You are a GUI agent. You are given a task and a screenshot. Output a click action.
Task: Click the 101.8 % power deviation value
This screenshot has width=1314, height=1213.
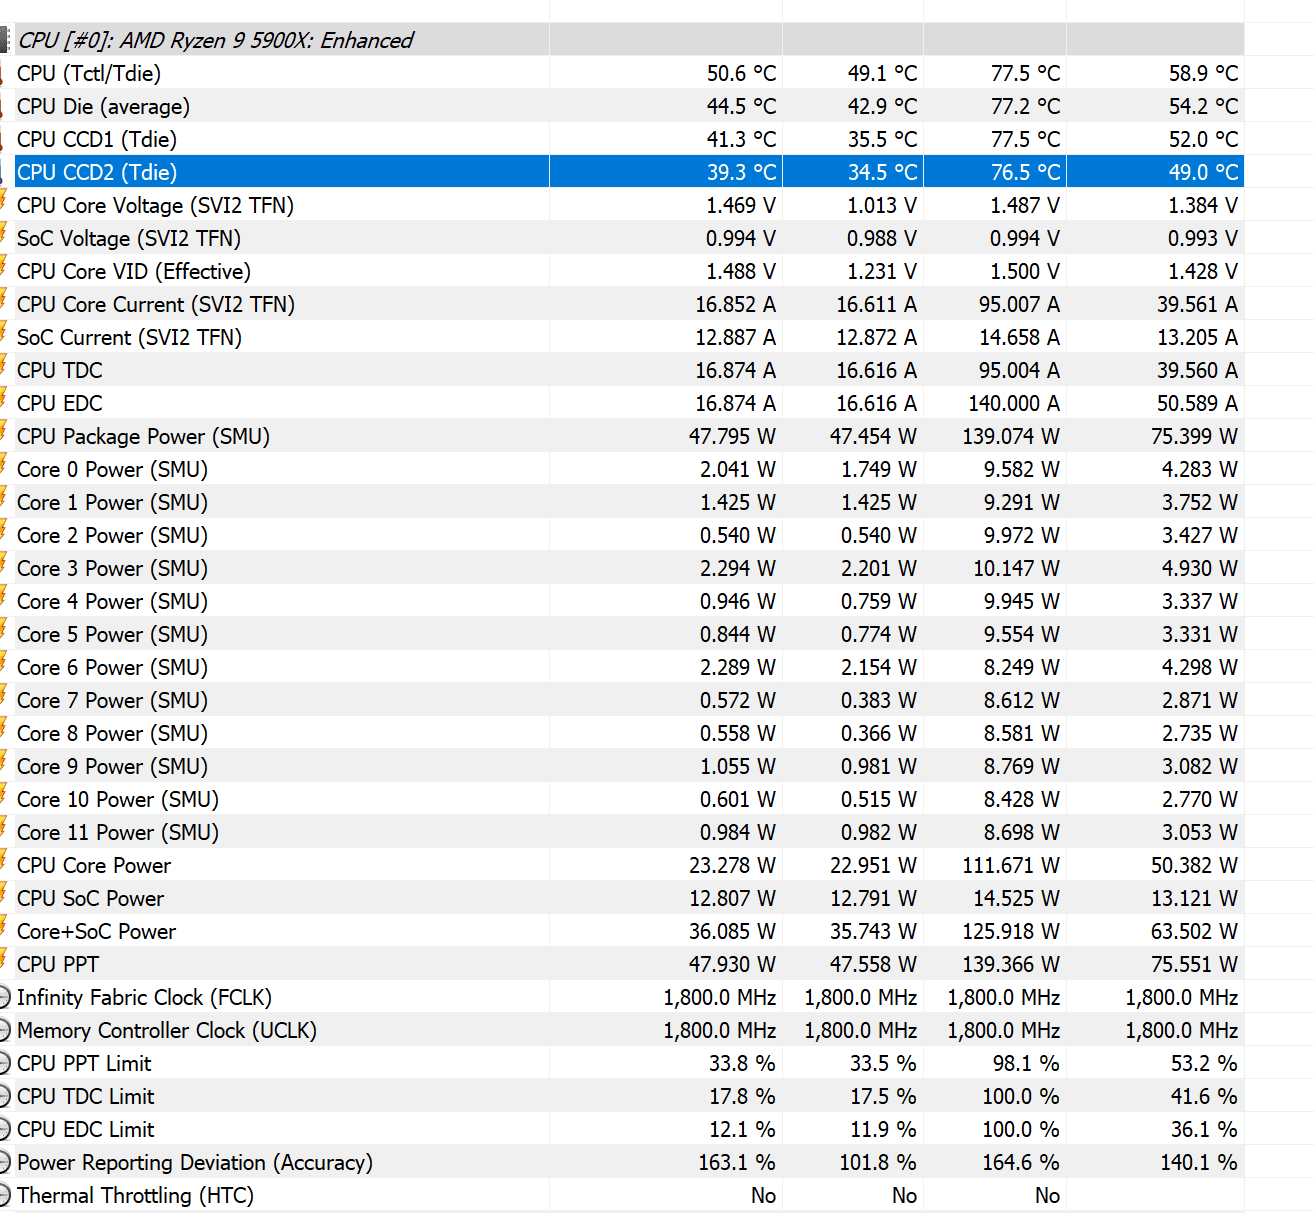tap(878, 1162)
